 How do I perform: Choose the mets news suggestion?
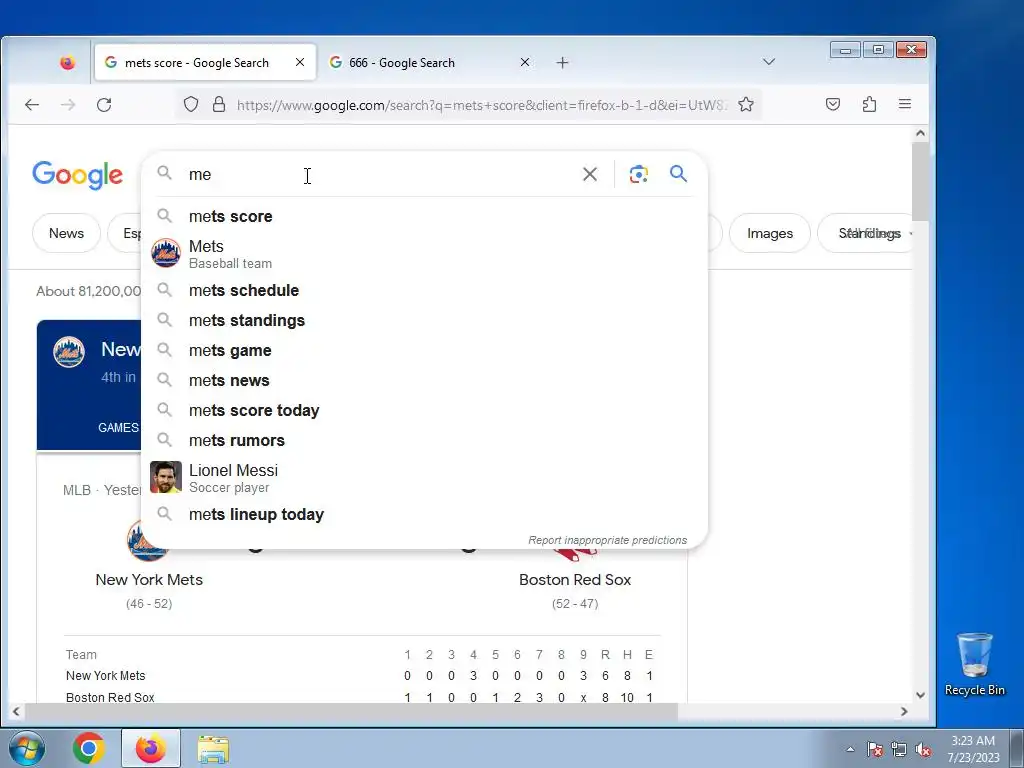click(x=424, y=380)
